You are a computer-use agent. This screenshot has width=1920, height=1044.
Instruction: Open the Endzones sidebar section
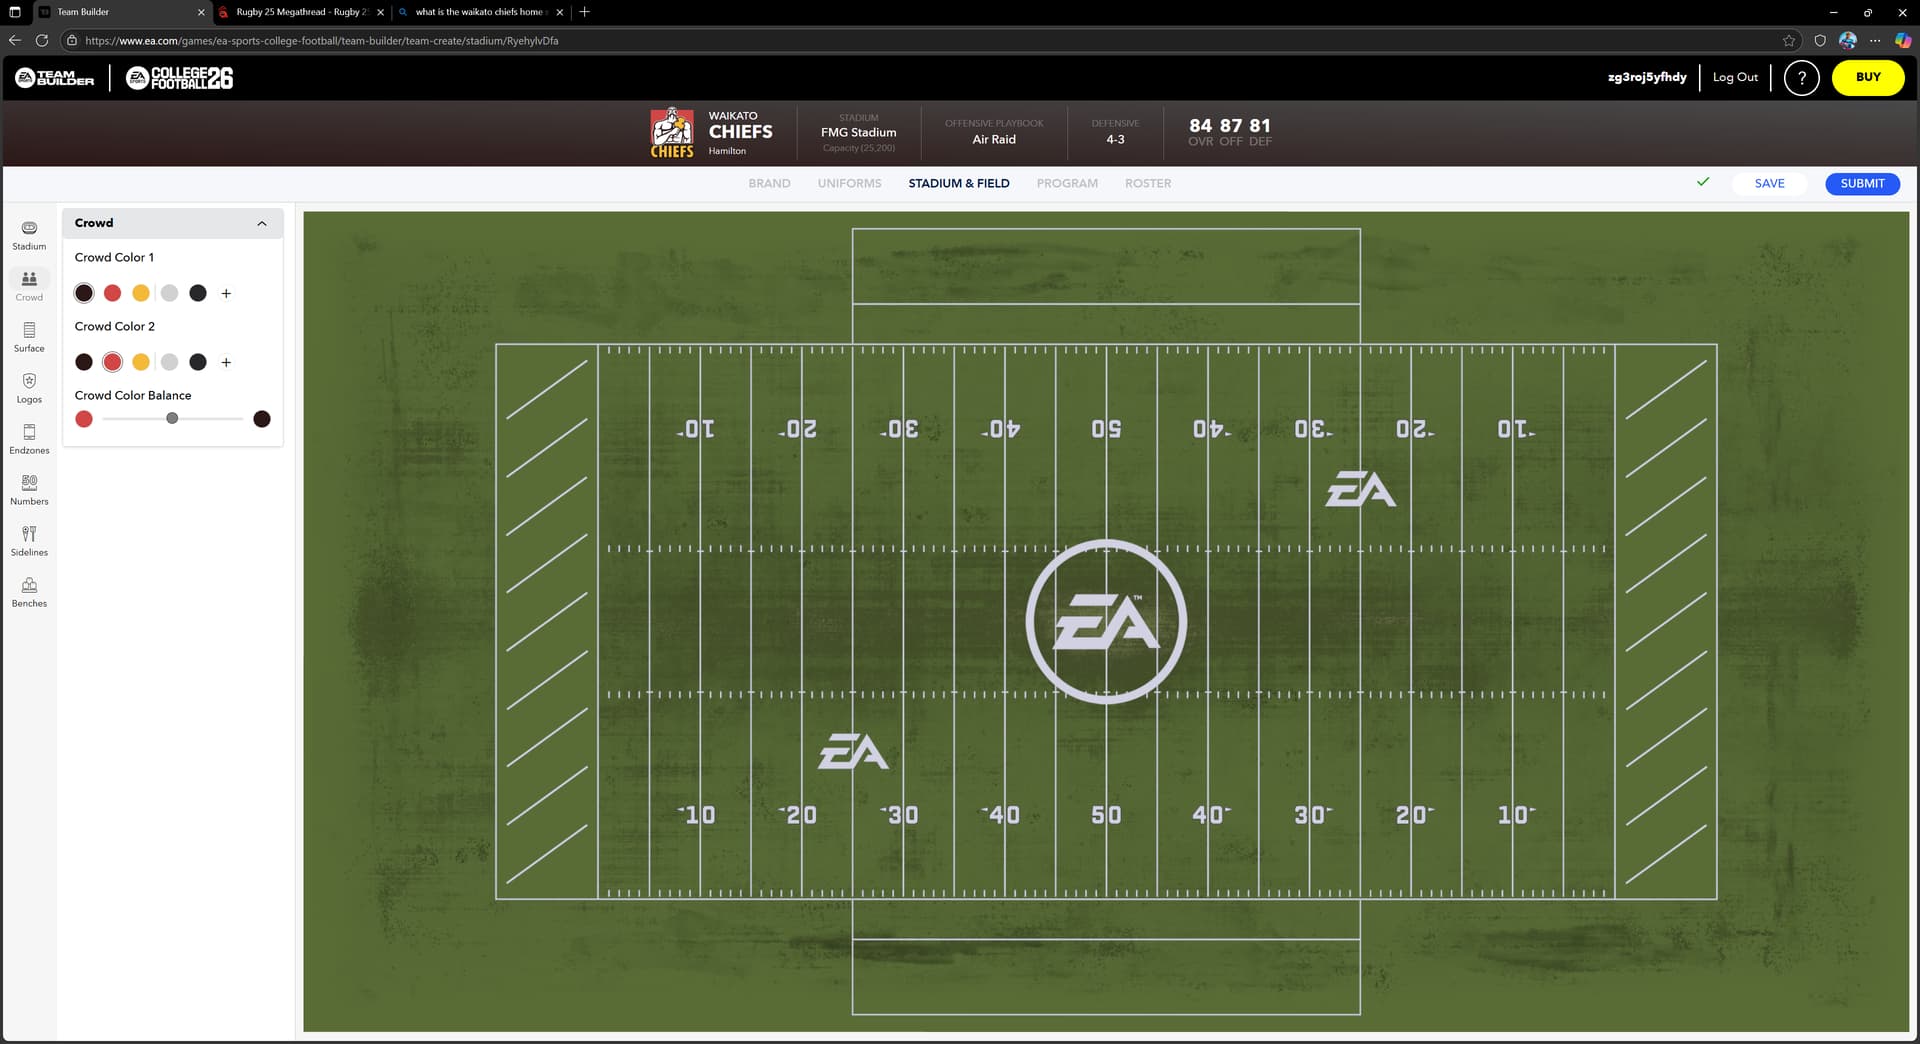(x=29, y=439)
